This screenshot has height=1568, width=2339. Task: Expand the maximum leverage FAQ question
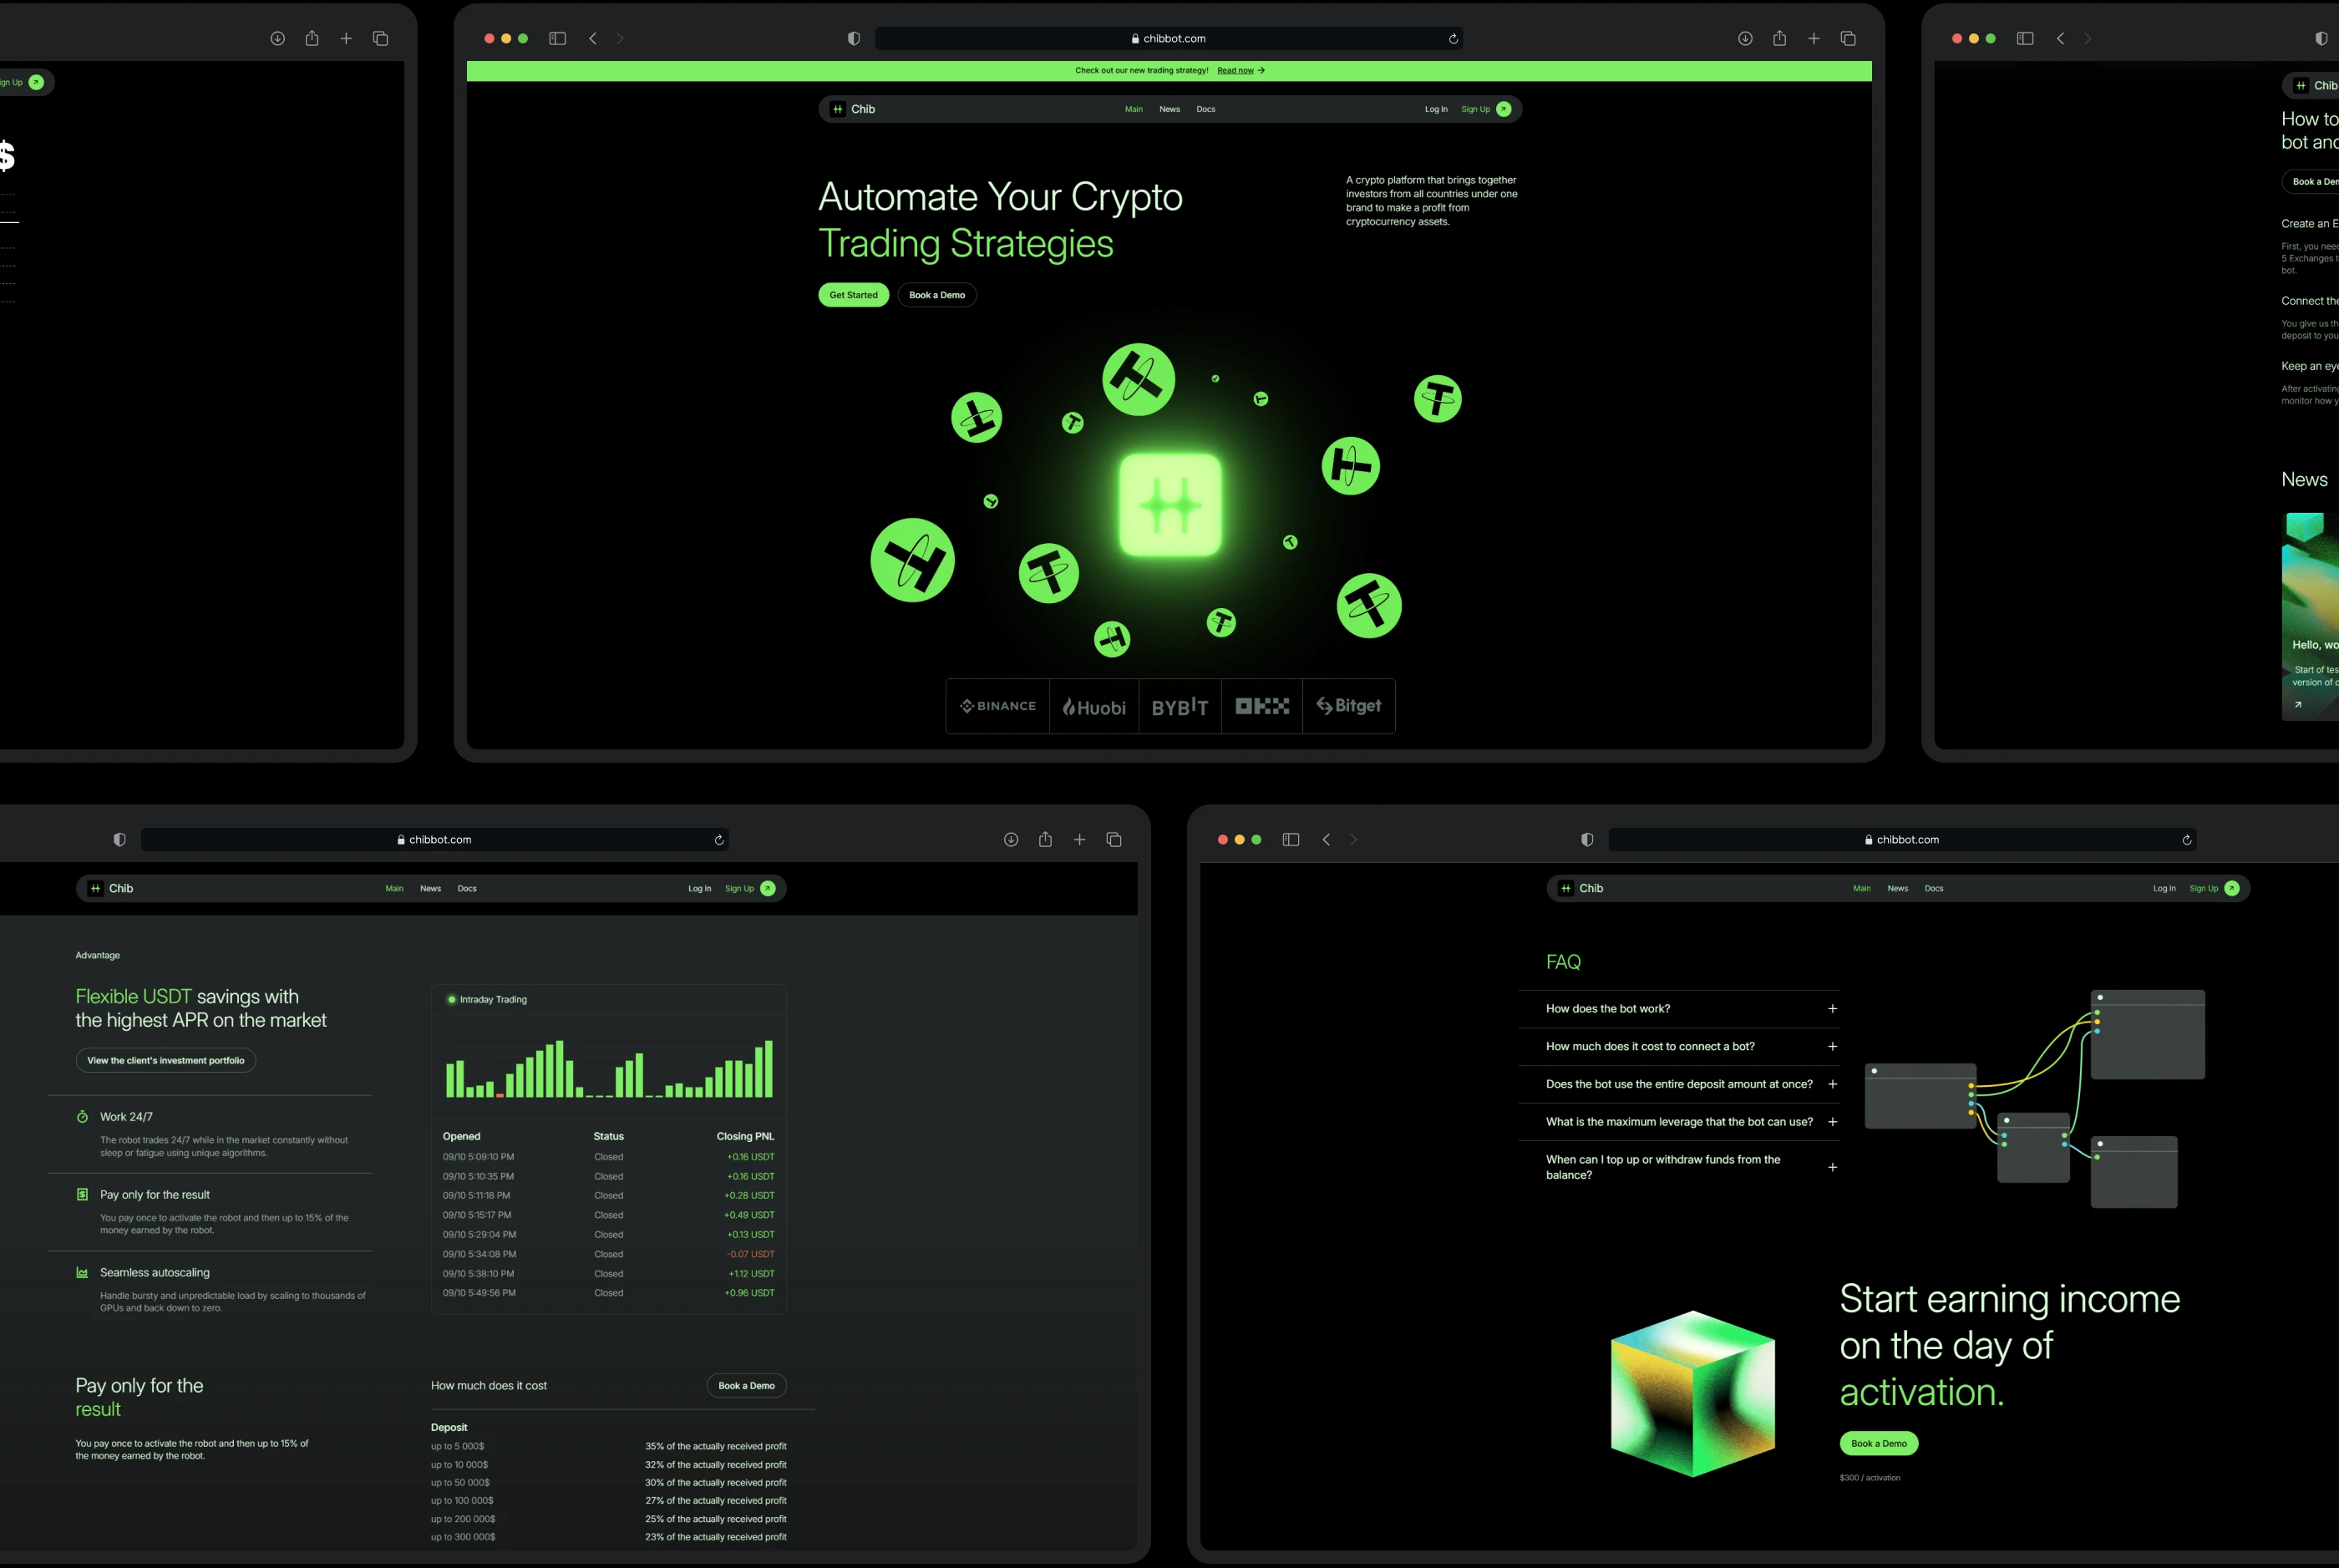(1832, 1122)
